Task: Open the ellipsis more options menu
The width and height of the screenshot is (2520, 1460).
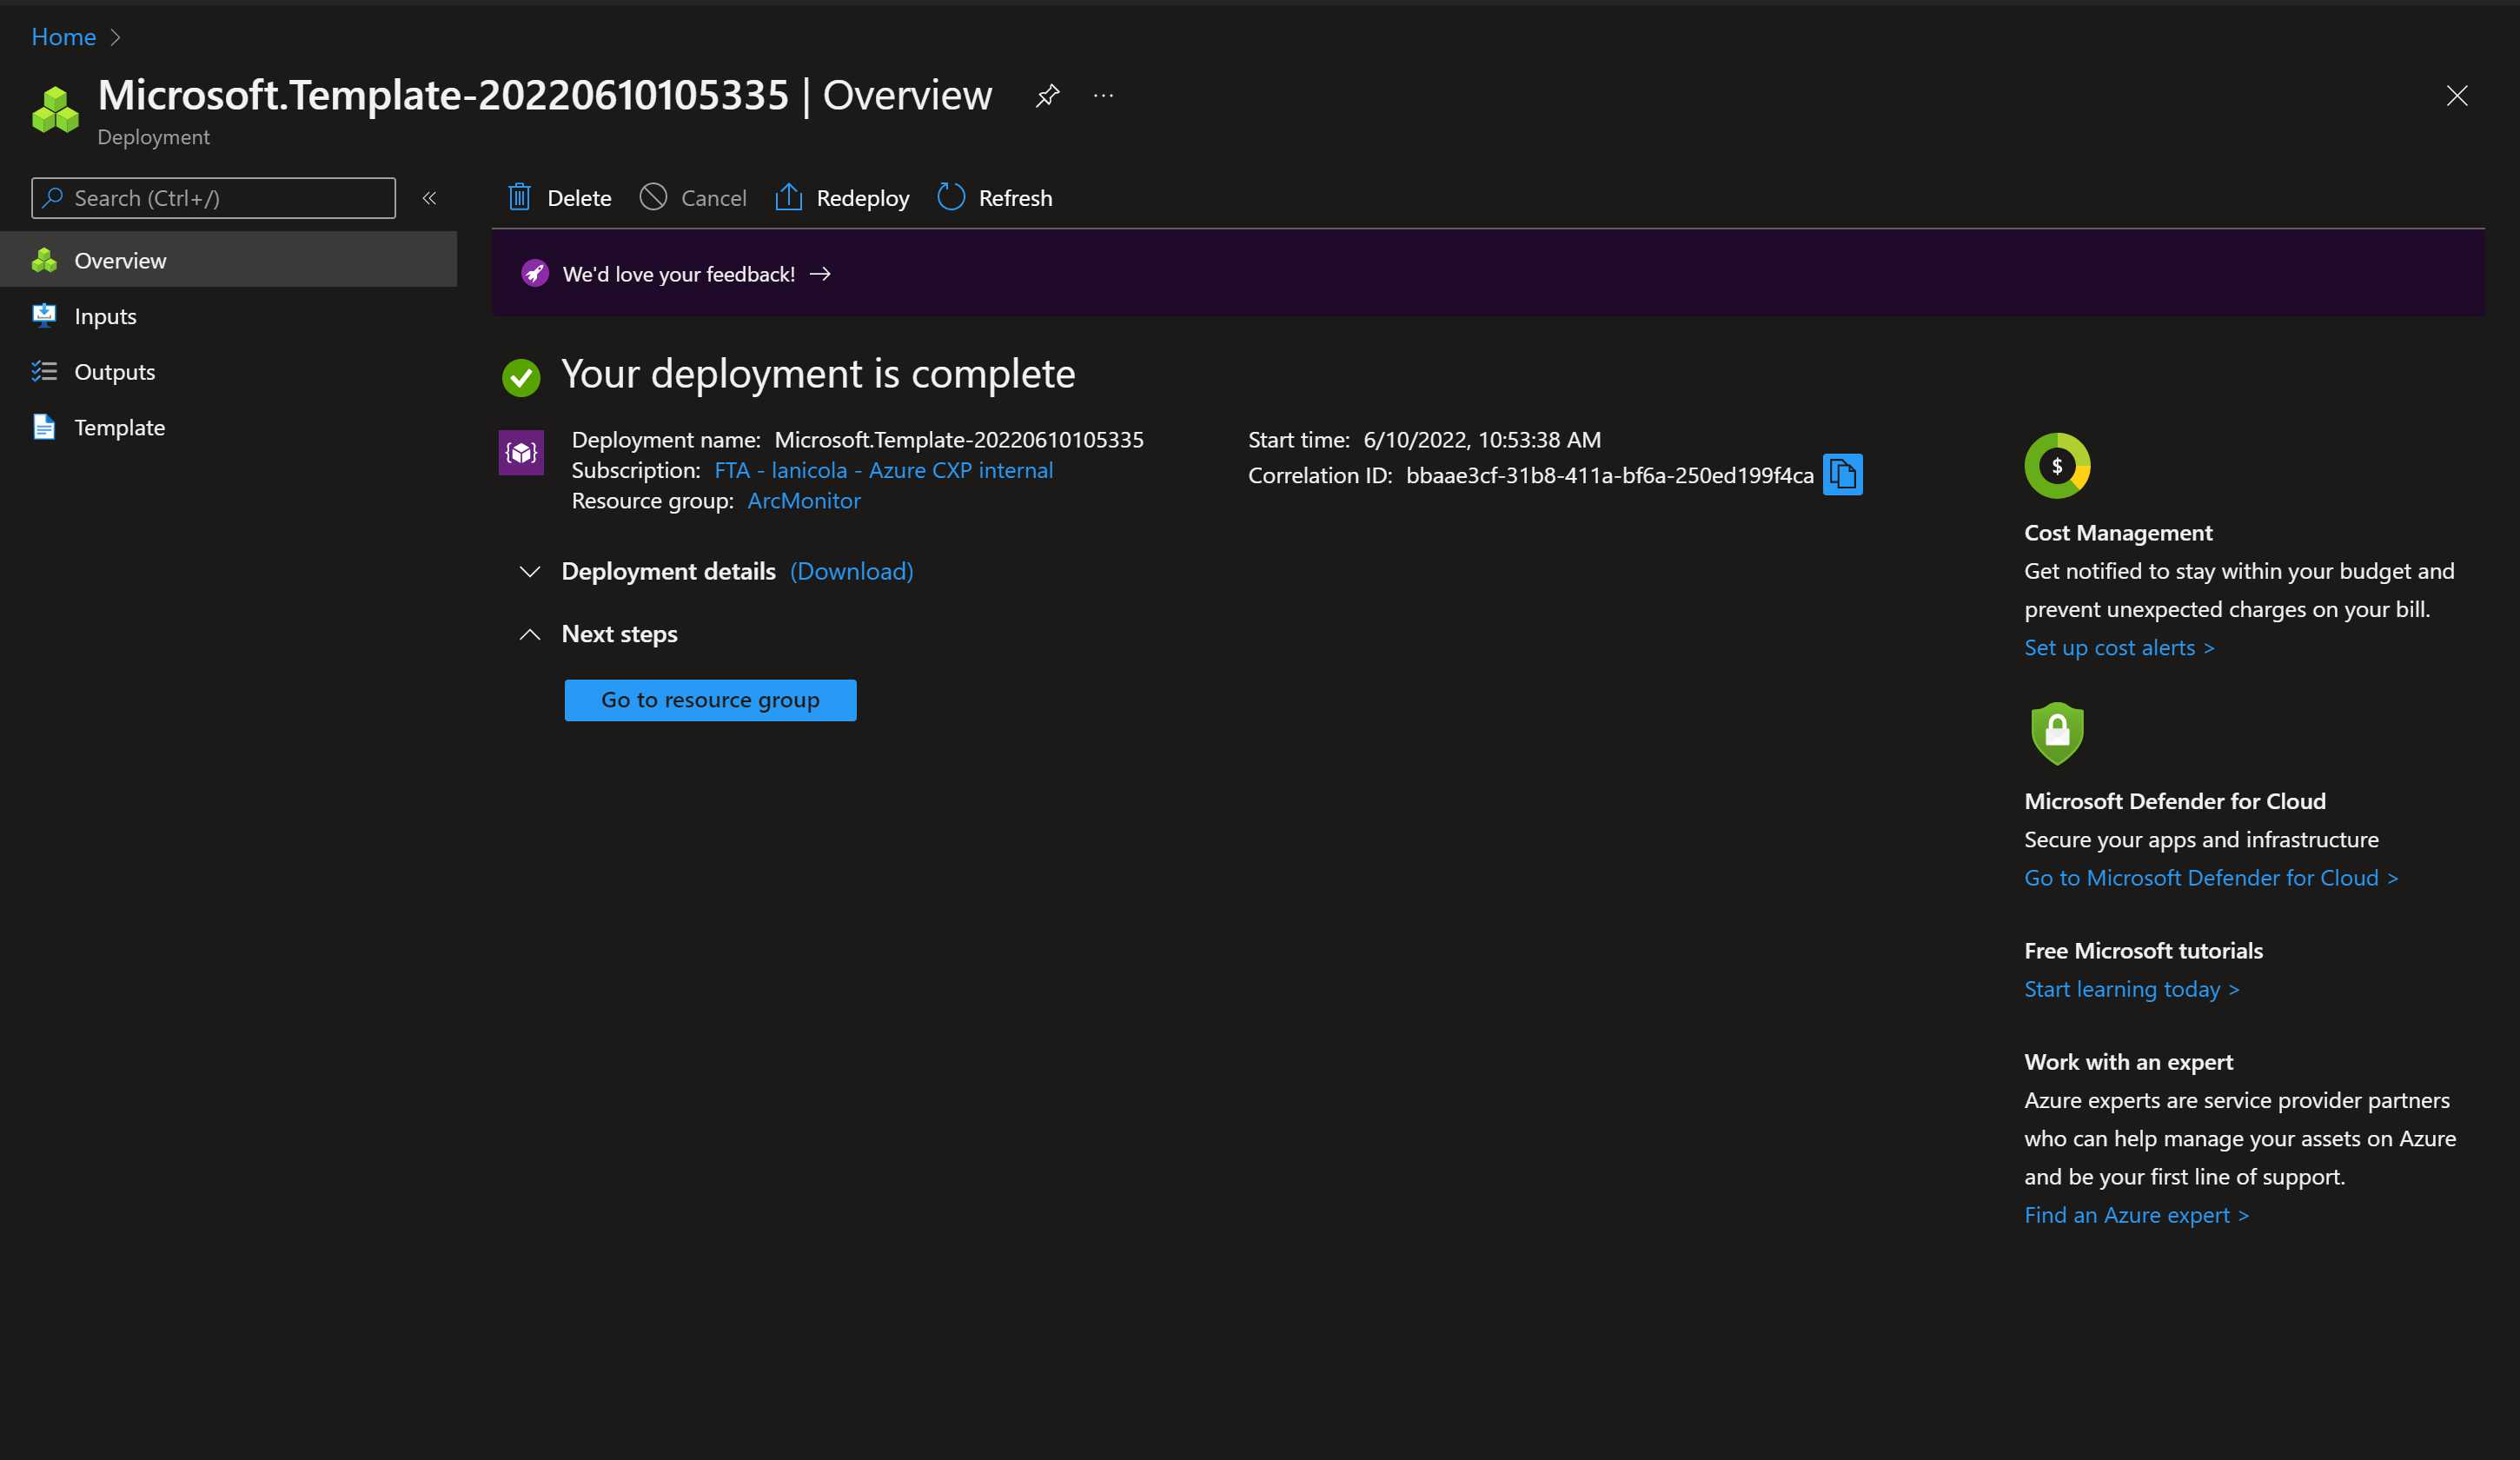Action: click(x=1103, y=96)
